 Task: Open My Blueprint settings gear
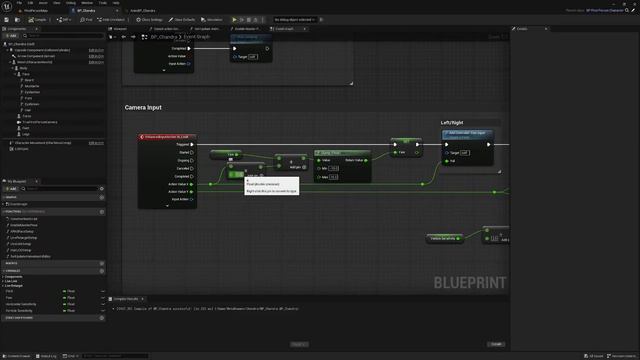coord(102,189)
